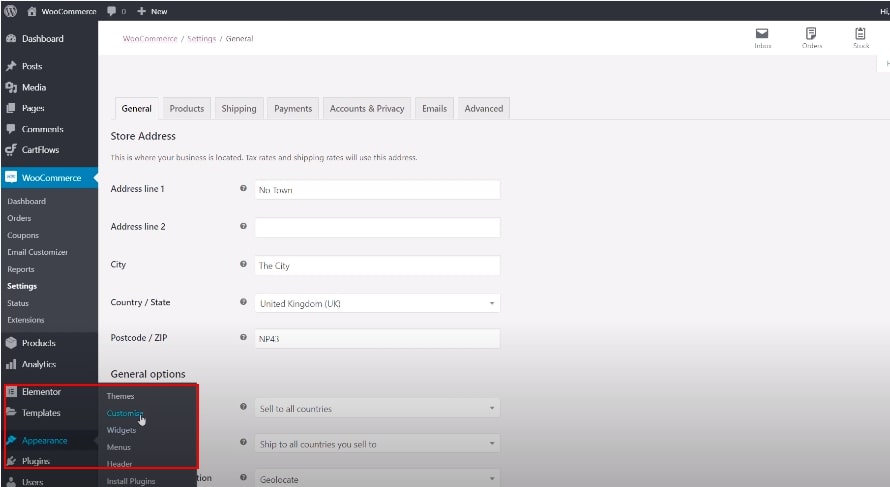This screenshot has height=487, width=890.
Task: Click help icon beside Geolocate dropdown
Action: tap(243, 477)
